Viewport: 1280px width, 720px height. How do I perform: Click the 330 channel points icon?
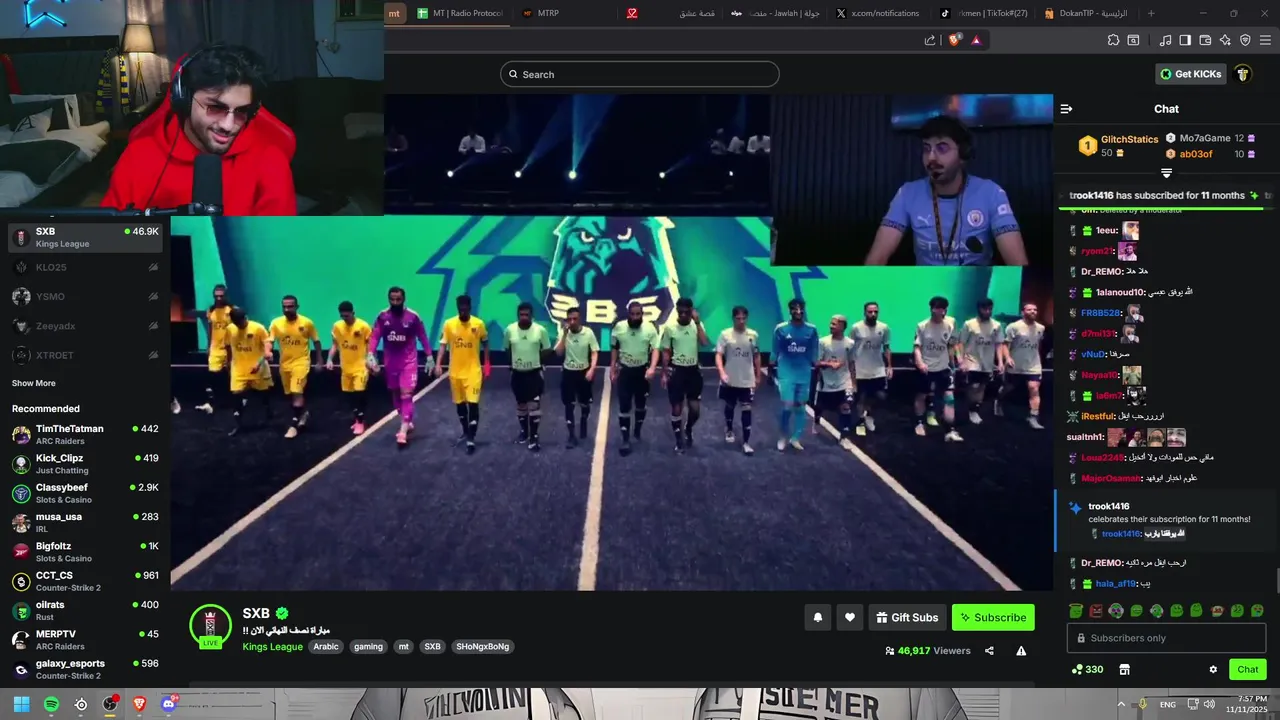pyautogui.click(x=1087, y=669)
